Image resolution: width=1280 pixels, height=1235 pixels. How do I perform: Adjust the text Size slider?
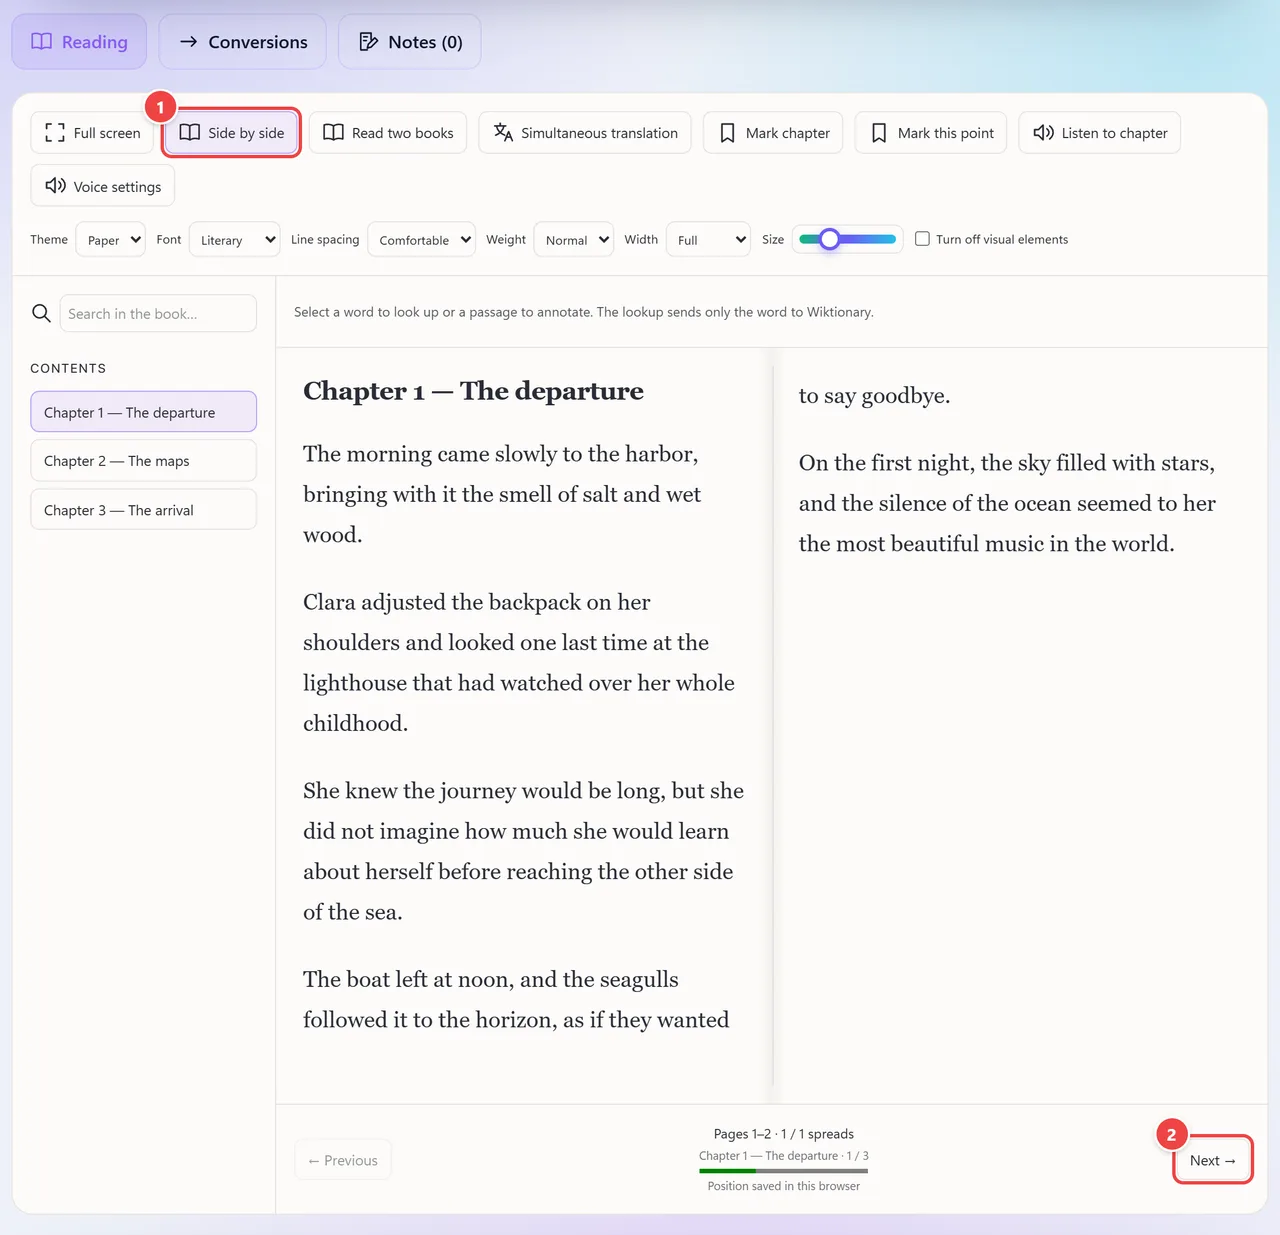coord(848,239)
